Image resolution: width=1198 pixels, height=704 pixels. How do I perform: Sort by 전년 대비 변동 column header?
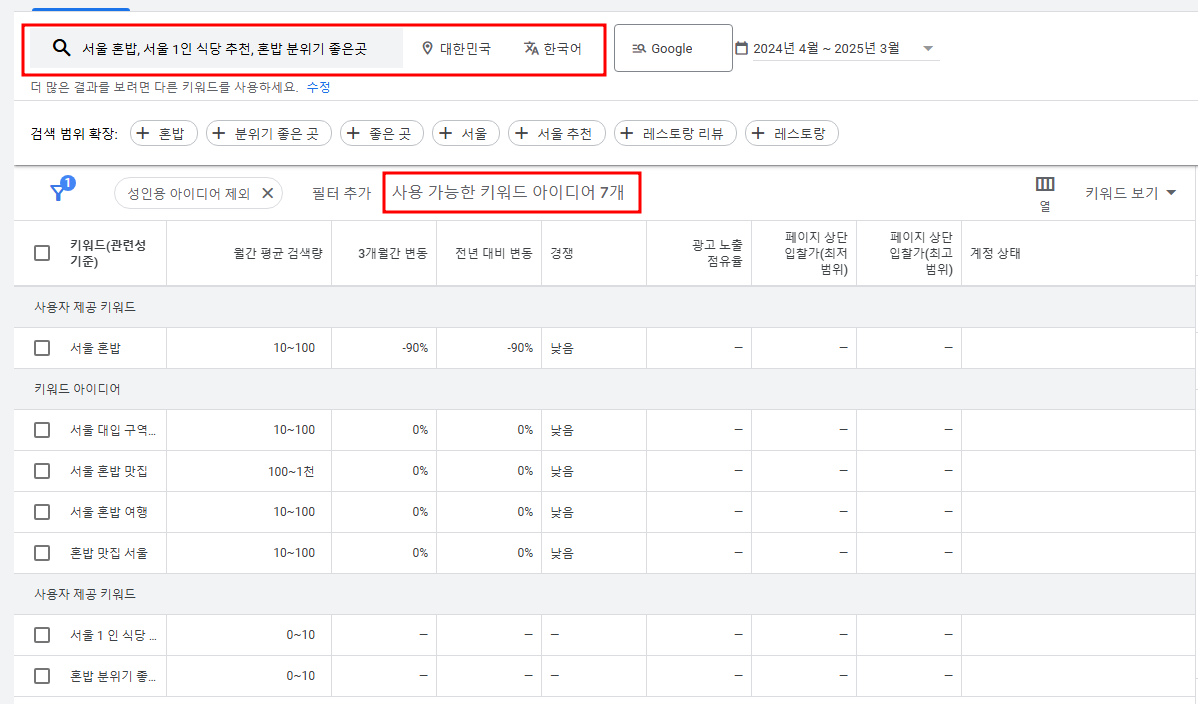(x=494, y=253)
